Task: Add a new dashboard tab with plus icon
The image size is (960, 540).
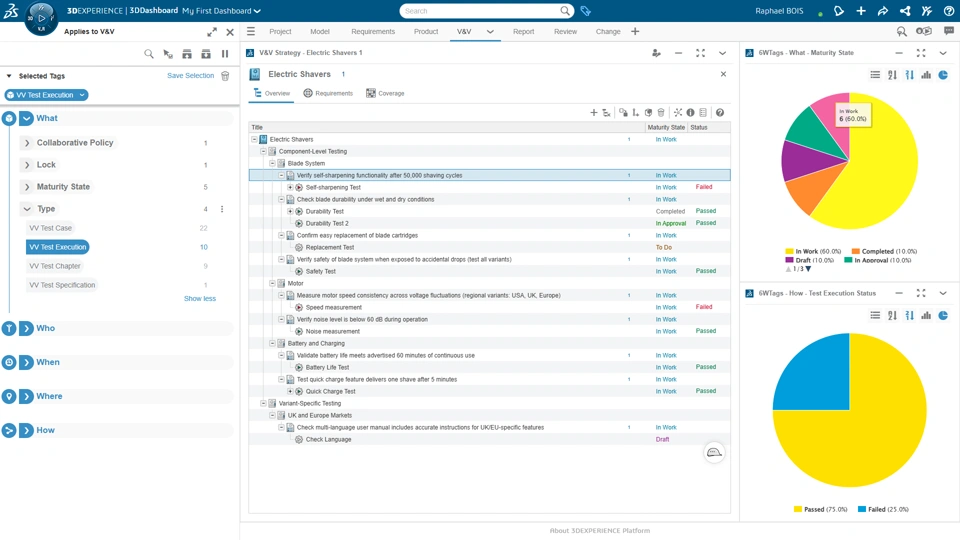Action: (635, 31)
